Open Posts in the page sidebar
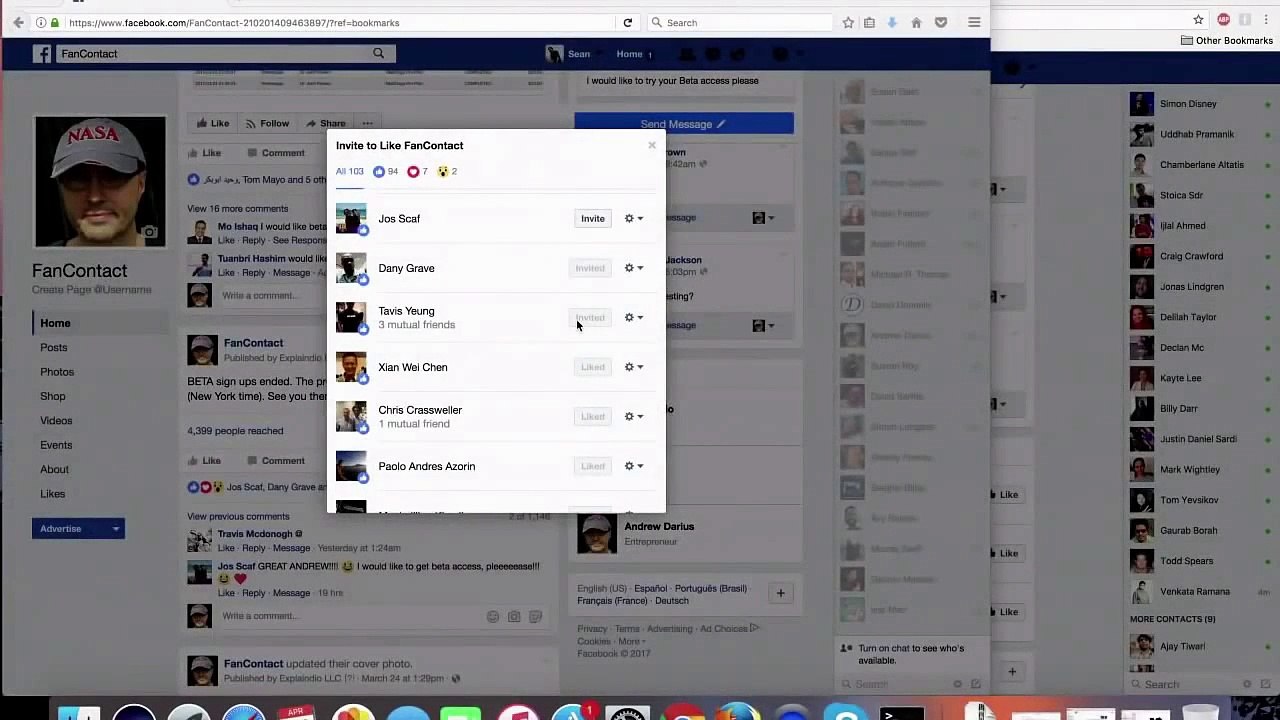1280x720 pixels. [54, 348]
